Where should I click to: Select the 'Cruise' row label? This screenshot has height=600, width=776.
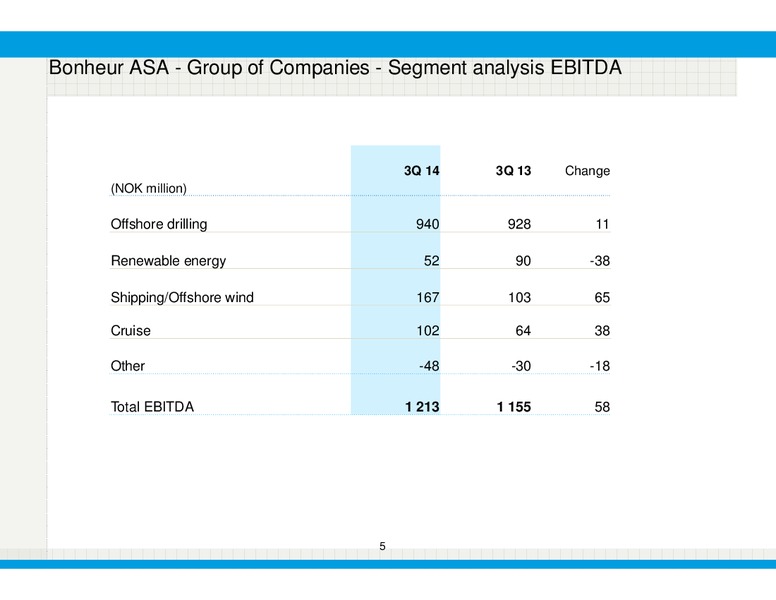[131, 331]
